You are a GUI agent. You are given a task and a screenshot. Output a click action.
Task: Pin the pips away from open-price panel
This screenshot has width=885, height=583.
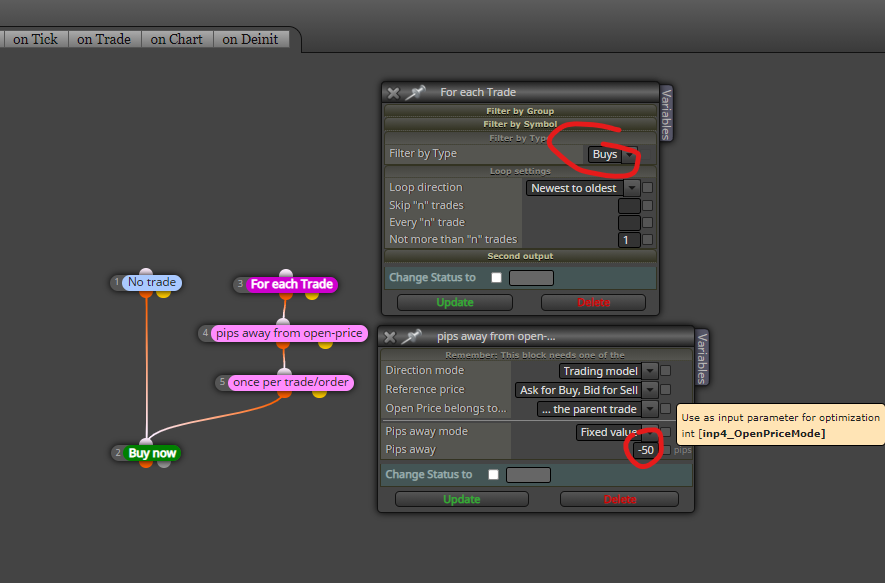(412, 337)
